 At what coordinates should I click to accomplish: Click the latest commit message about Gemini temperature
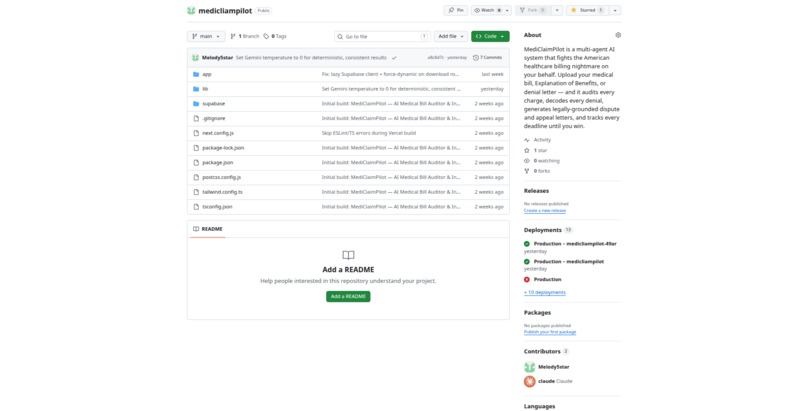311,58
